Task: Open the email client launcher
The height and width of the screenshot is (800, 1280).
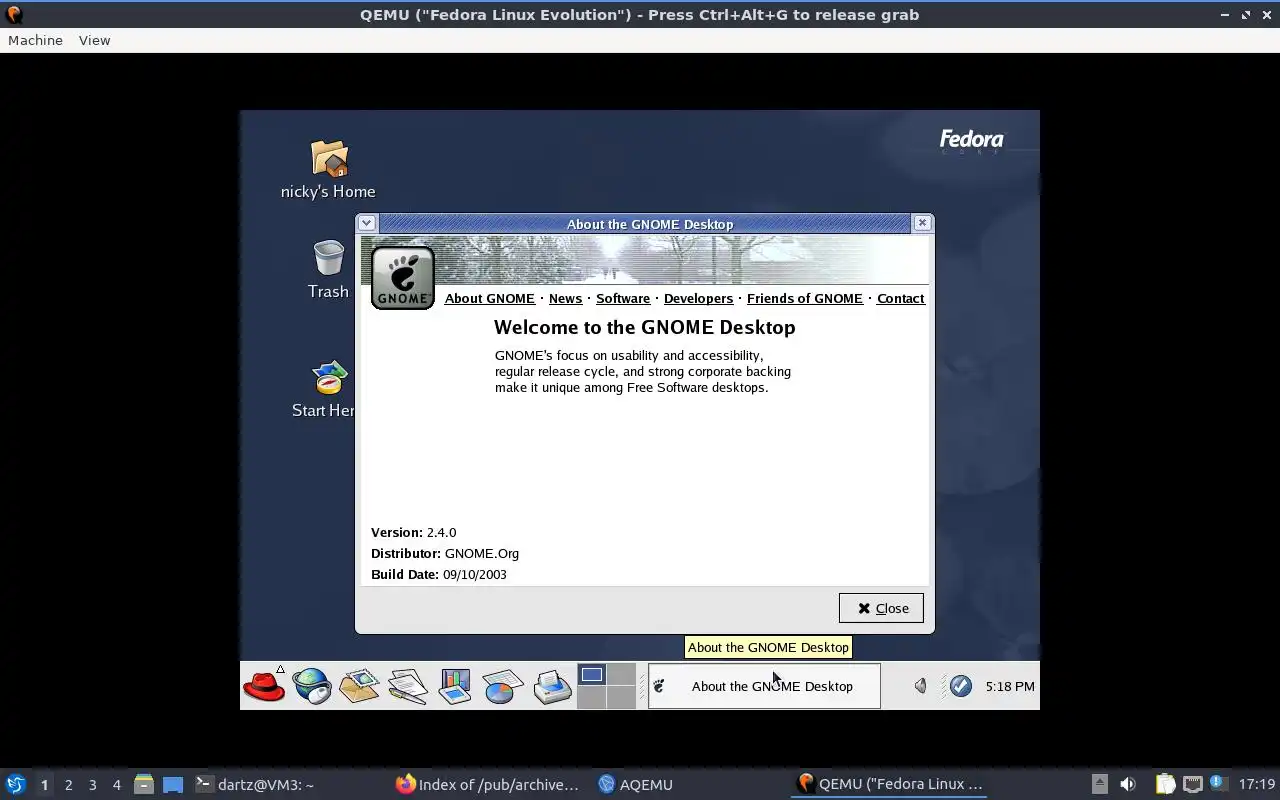Action: [359, 686]
